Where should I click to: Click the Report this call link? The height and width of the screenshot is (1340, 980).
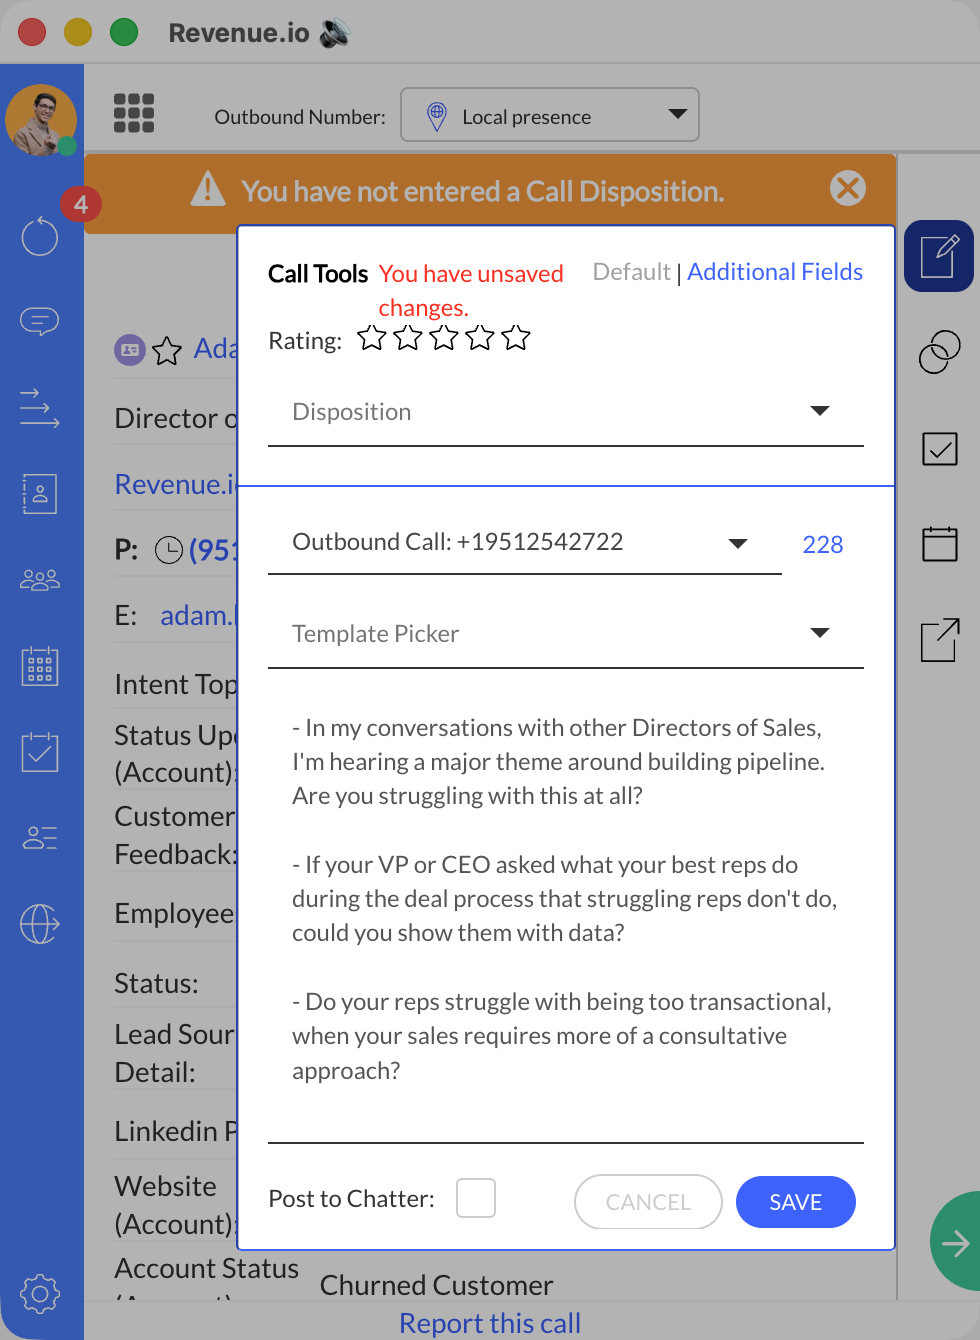point(490,1322)
